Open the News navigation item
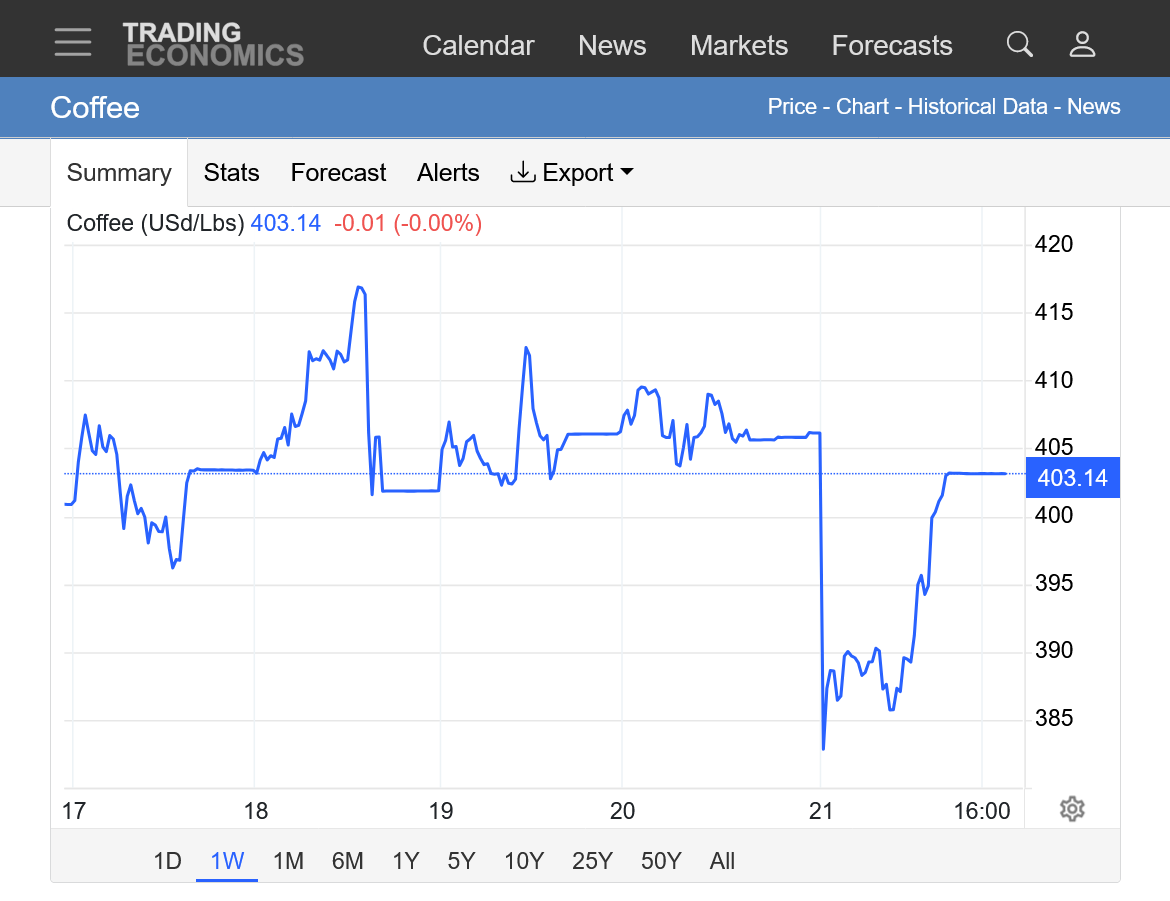 [612, 46]
